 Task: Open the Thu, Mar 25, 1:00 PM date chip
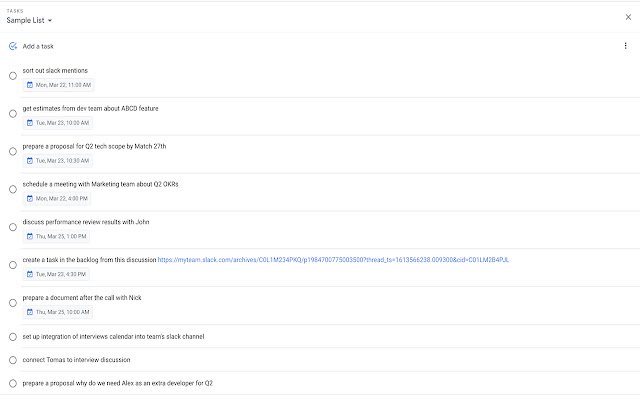[x=56, y=236]
